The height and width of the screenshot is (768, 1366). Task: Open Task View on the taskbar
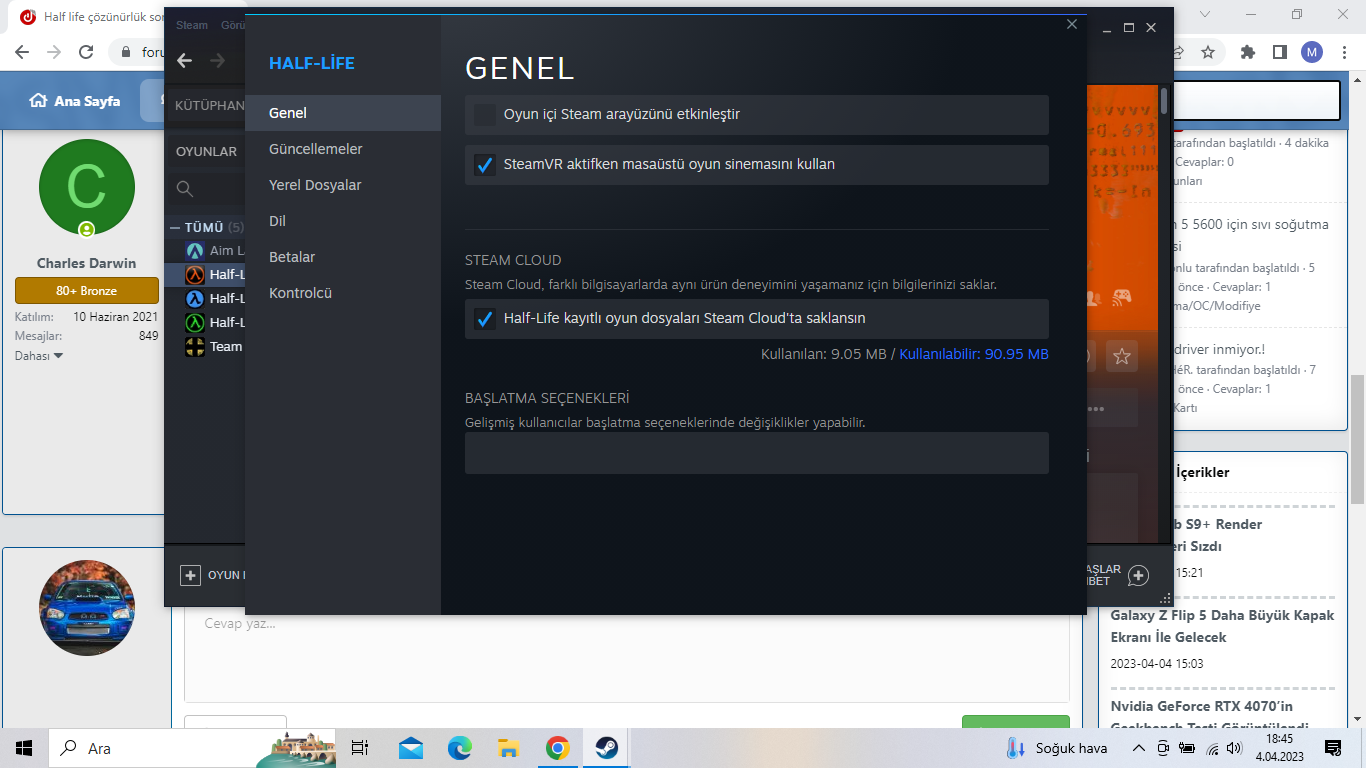(x=360, y=748)
